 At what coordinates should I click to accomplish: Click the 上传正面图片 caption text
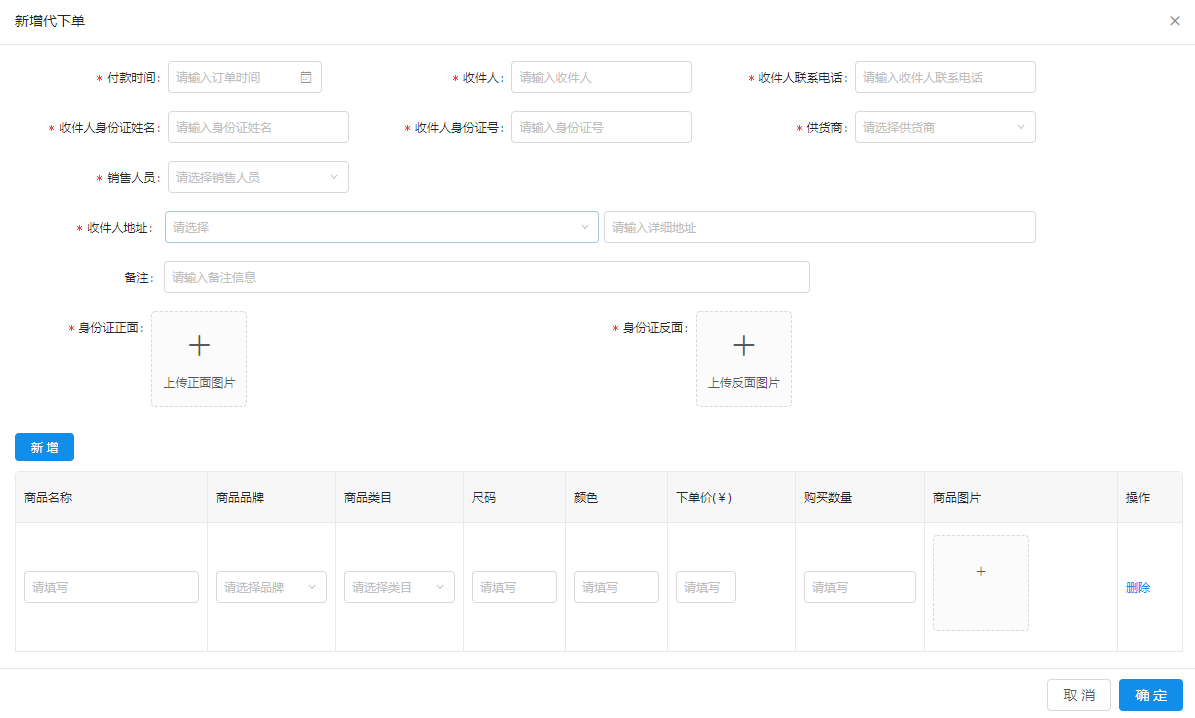tap(199, 383)
